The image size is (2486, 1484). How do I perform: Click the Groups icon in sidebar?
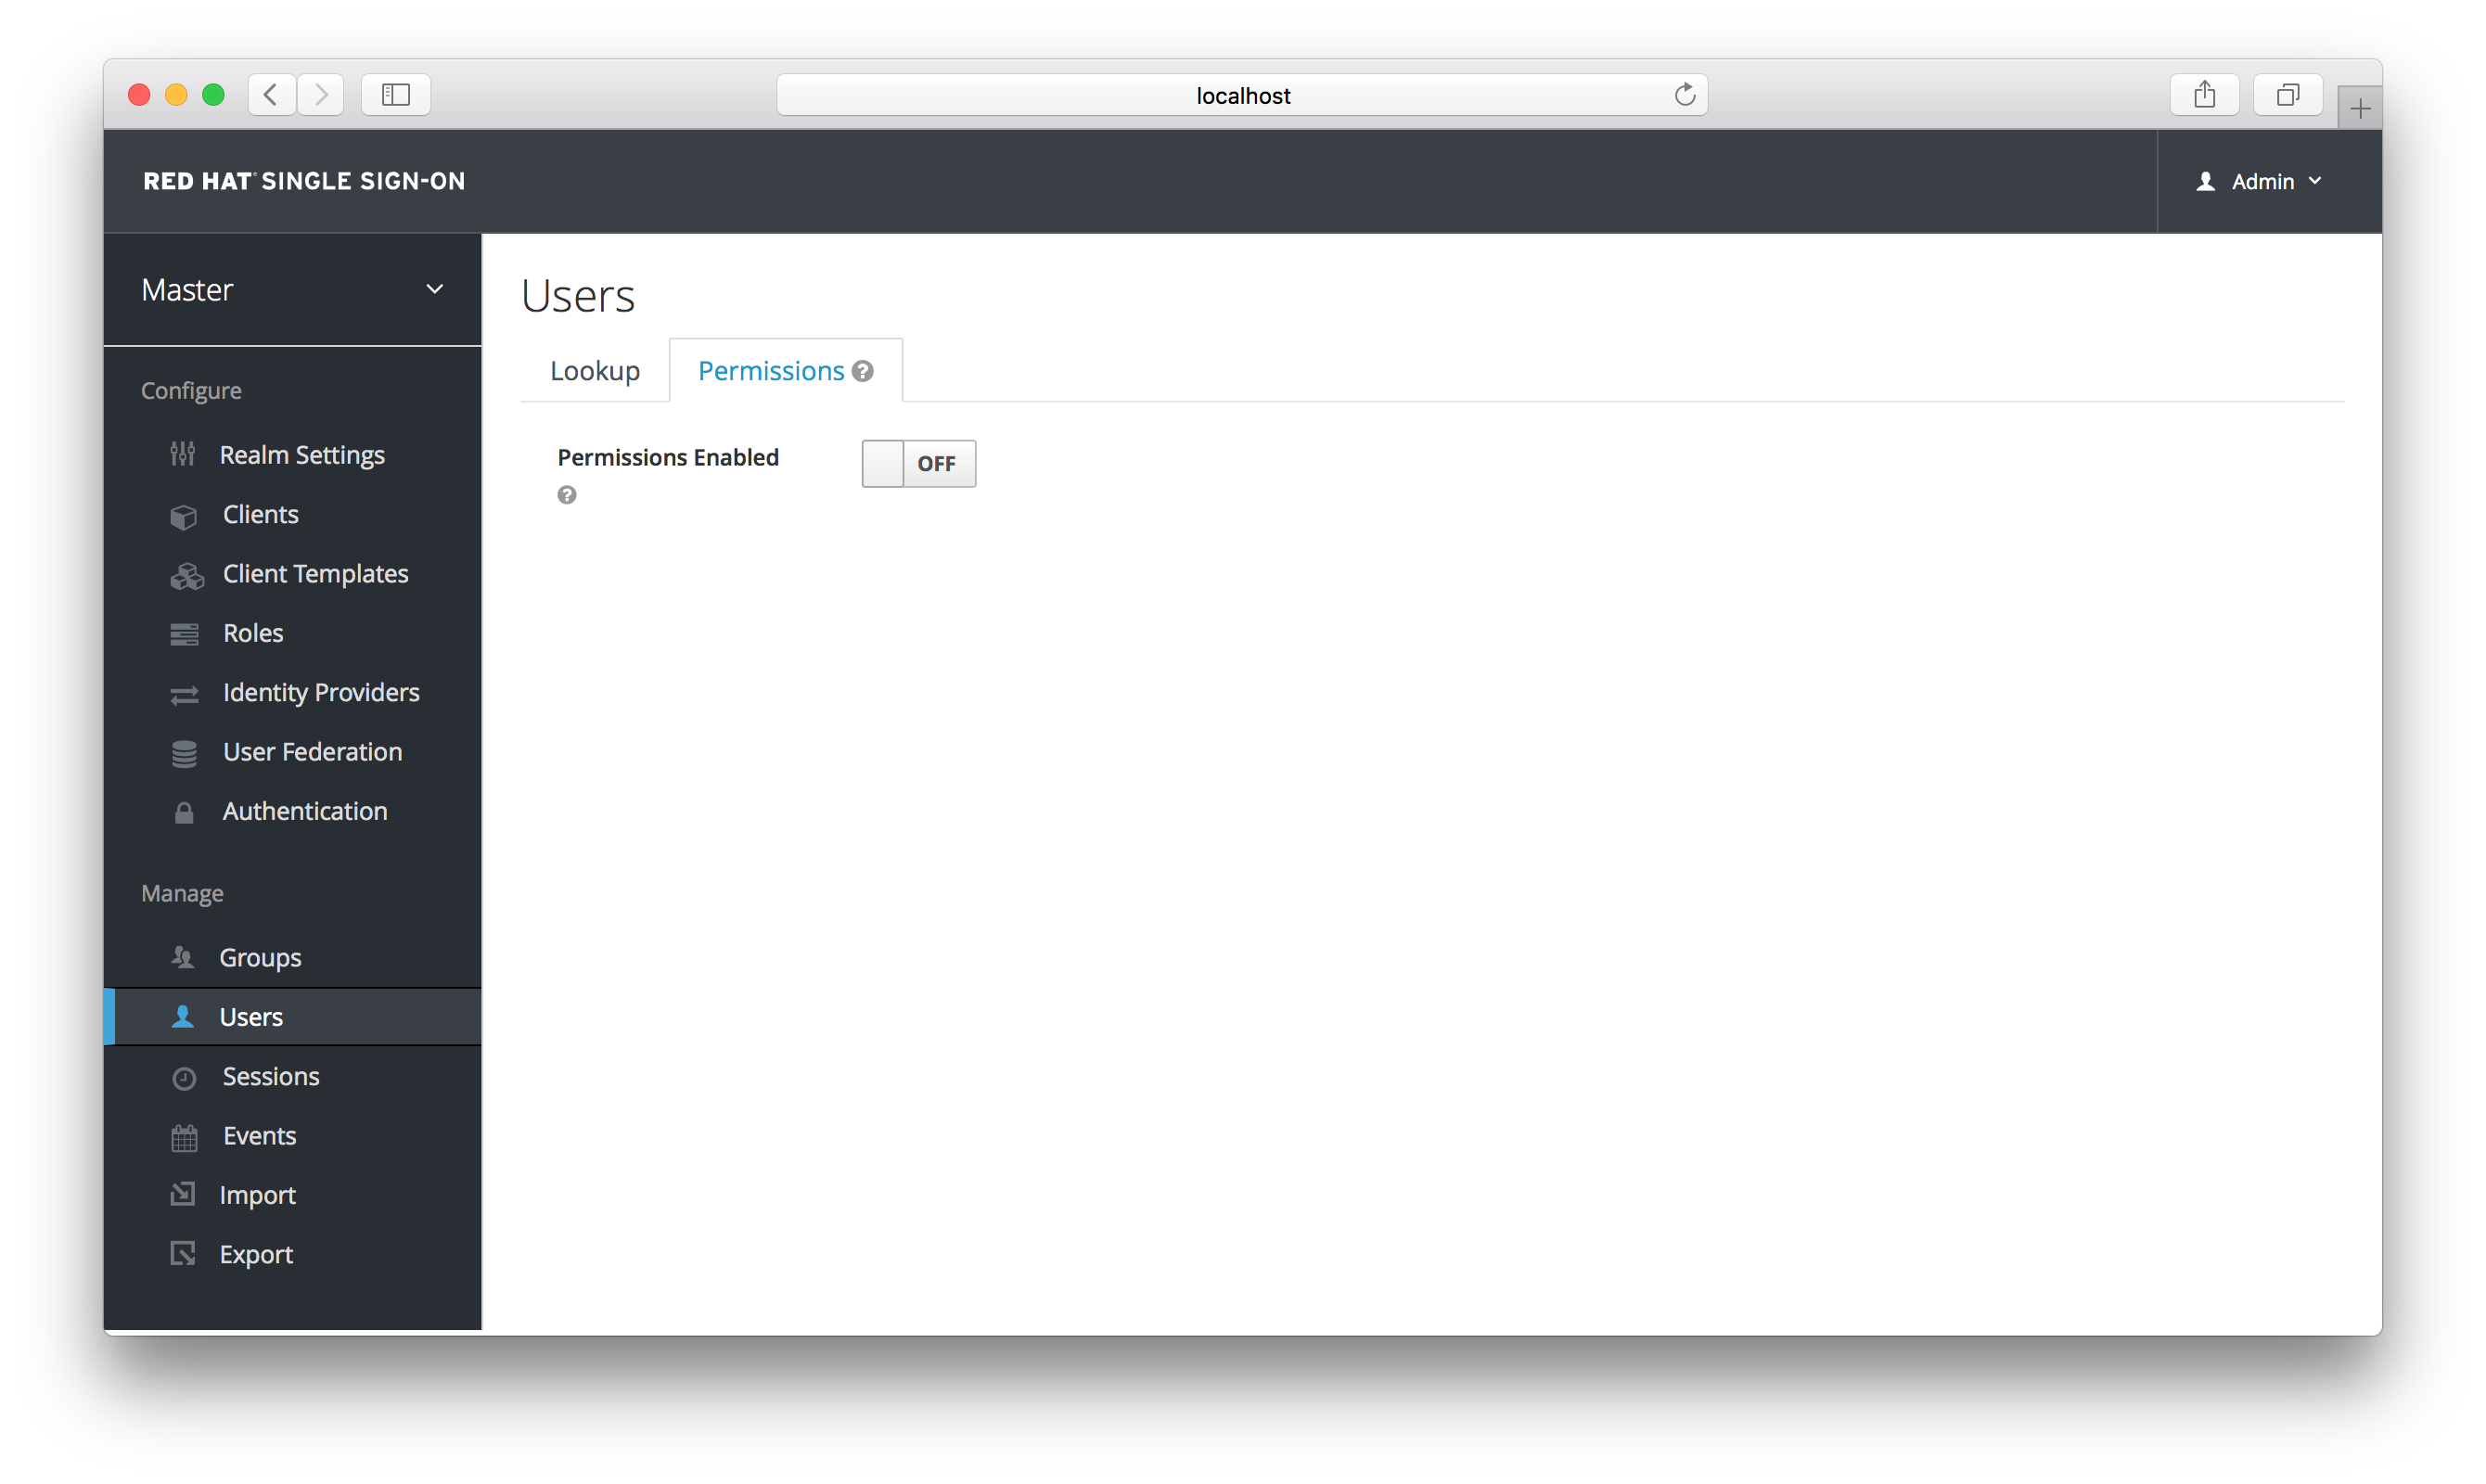pos(184,955)
